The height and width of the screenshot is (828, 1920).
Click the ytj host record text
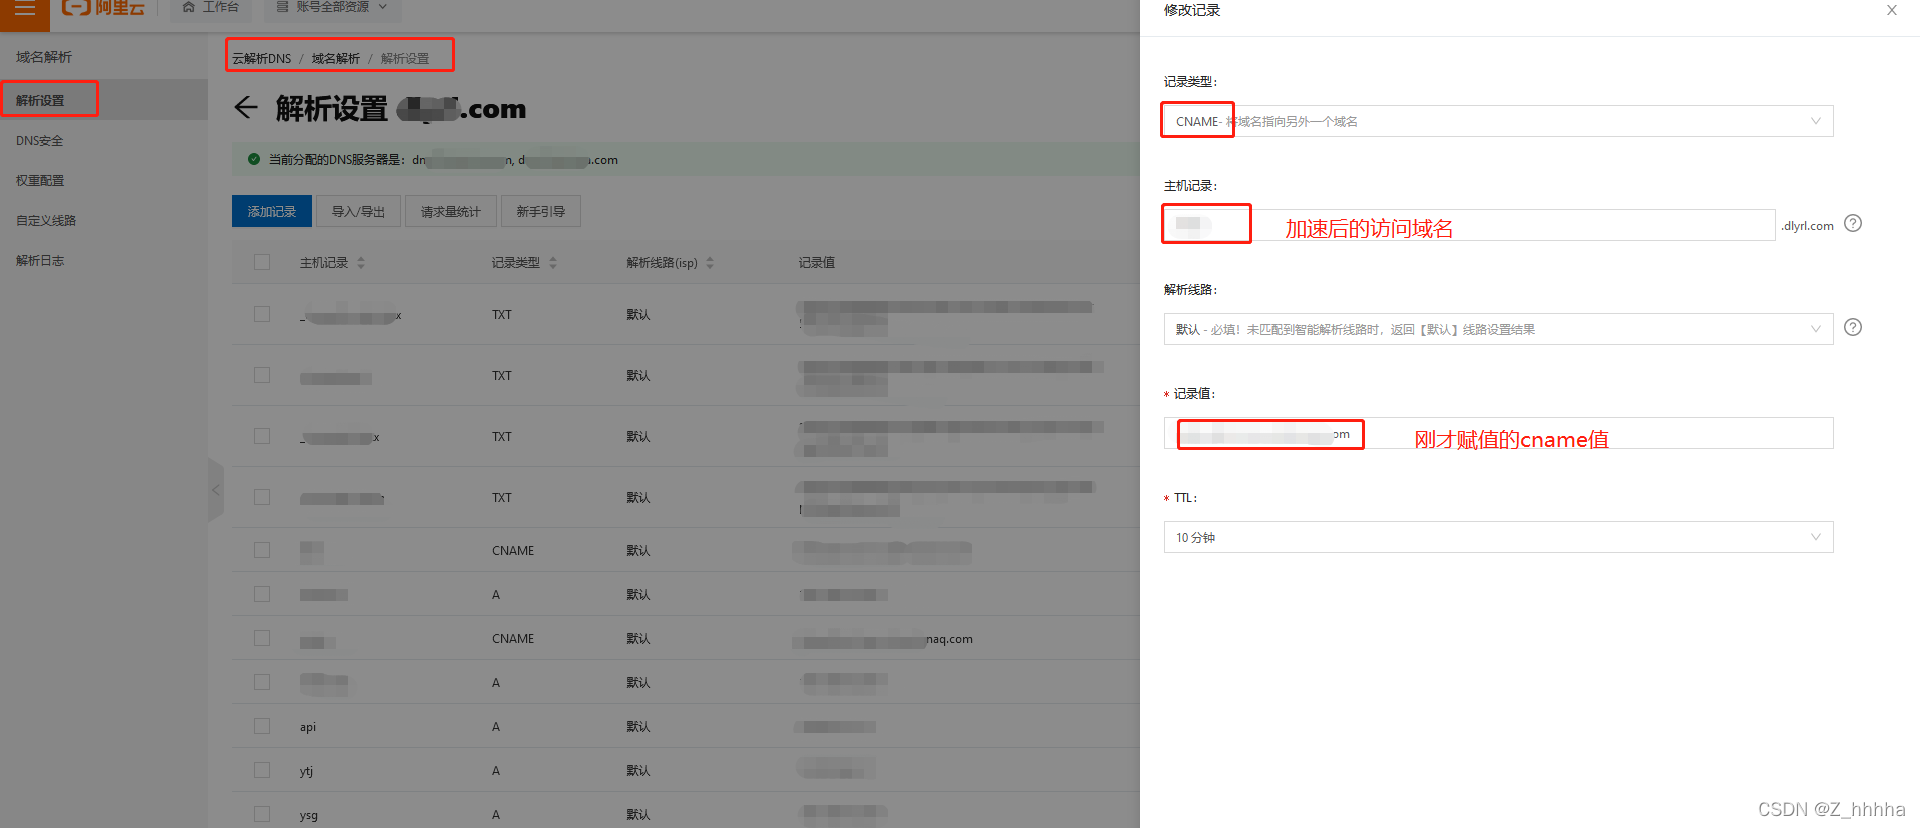[306, 771]
